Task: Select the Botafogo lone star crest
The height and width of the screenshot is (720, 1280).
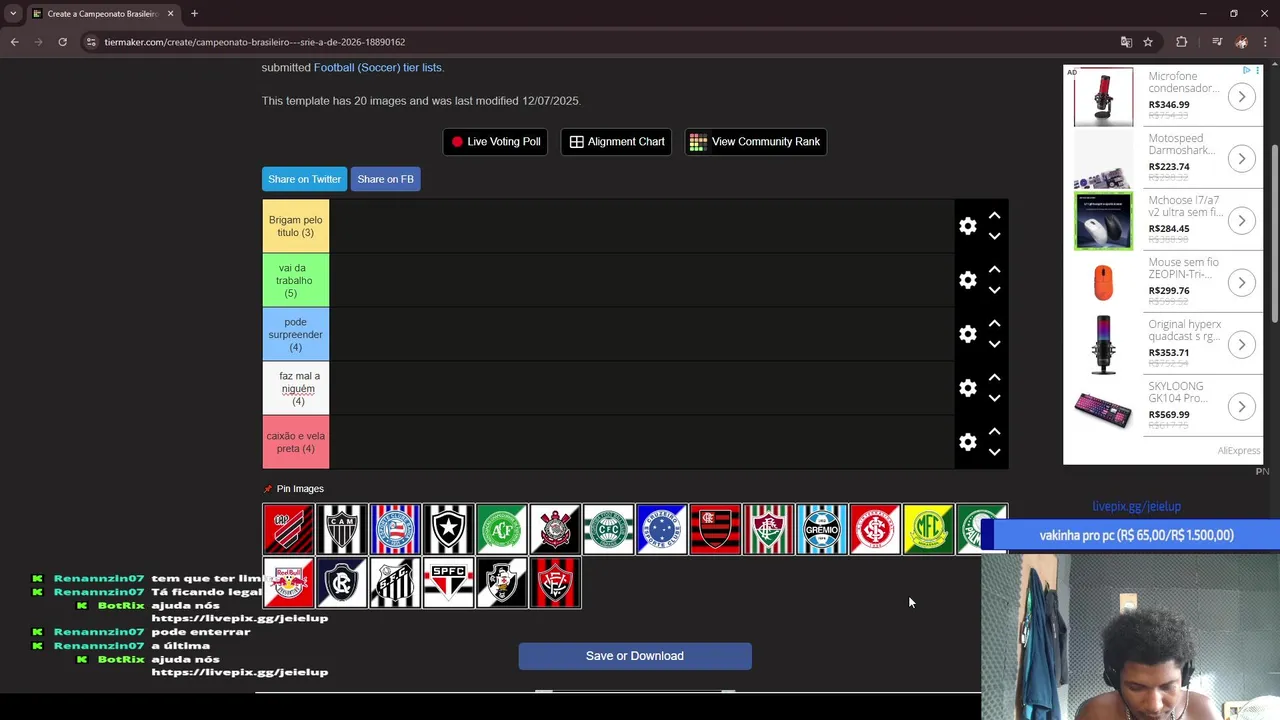Action: coord(448,529)
